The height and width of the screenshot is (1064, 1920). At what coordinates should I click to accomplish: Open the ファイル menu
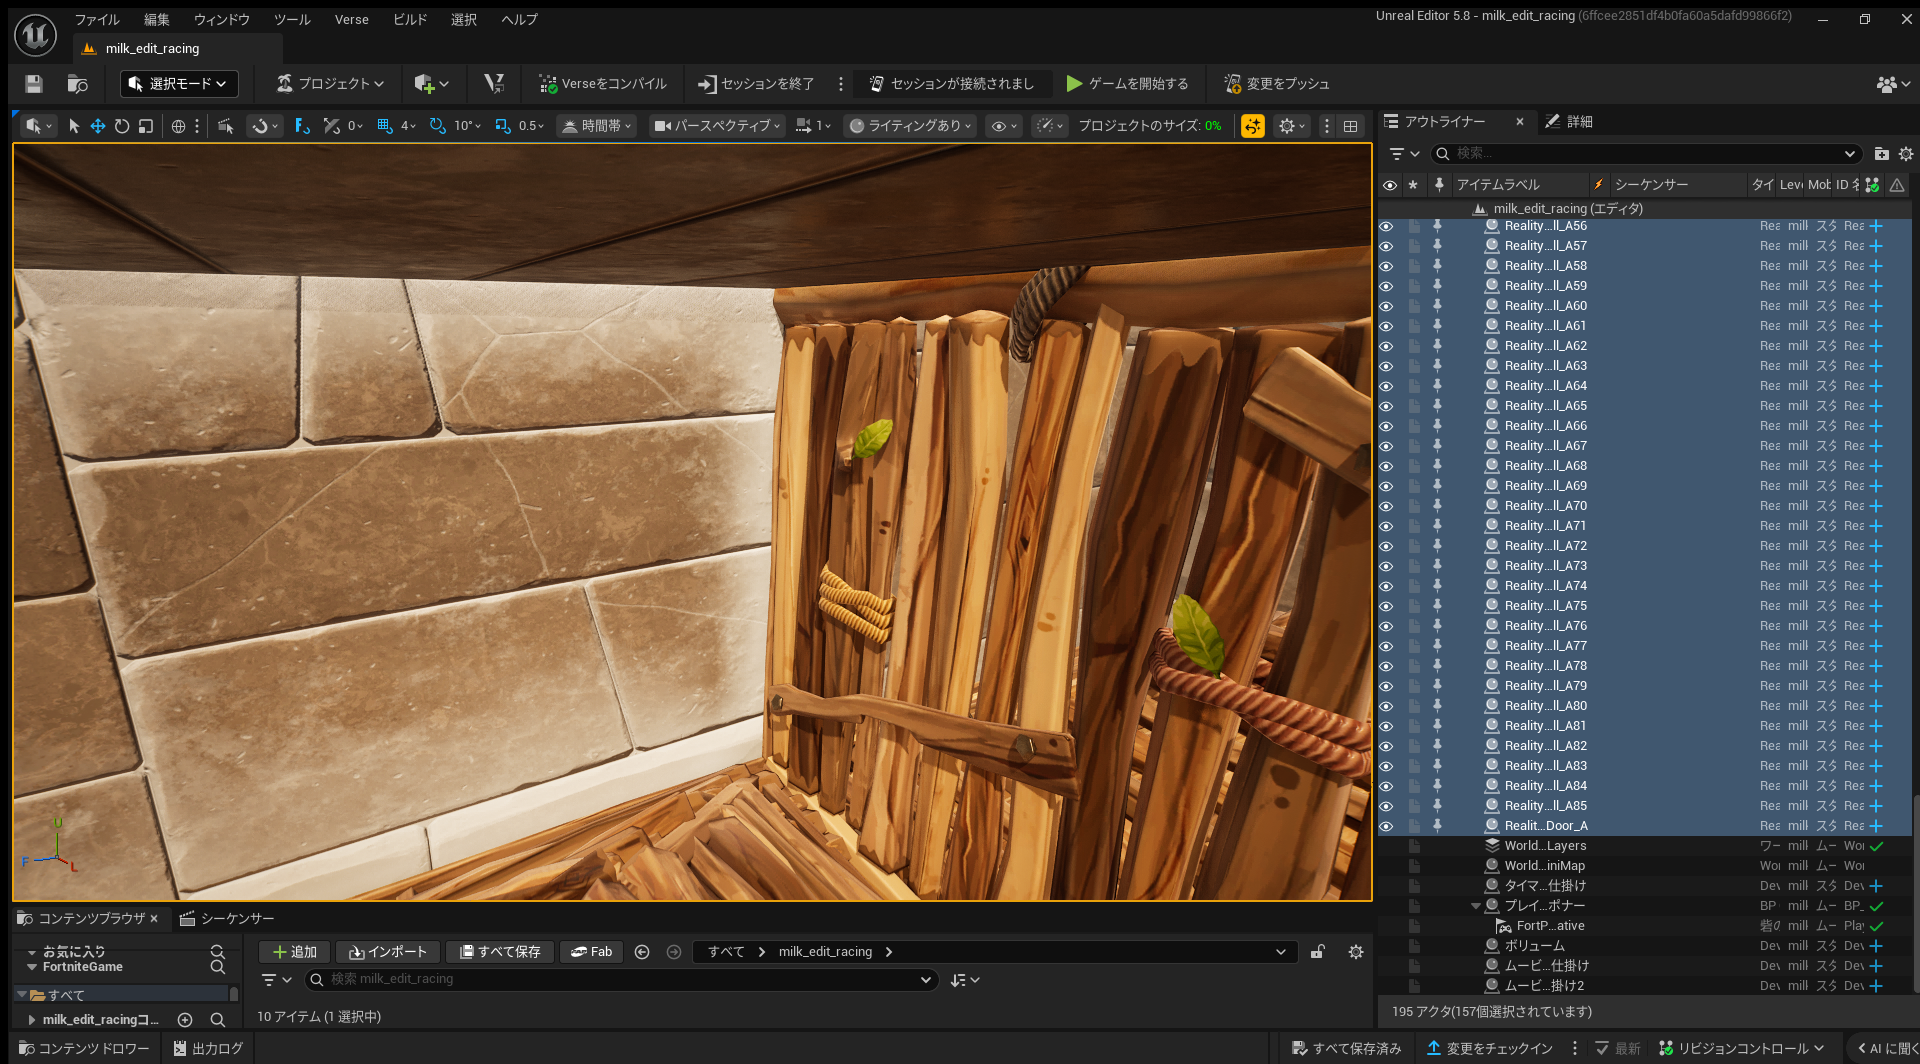tap(97, 20)
